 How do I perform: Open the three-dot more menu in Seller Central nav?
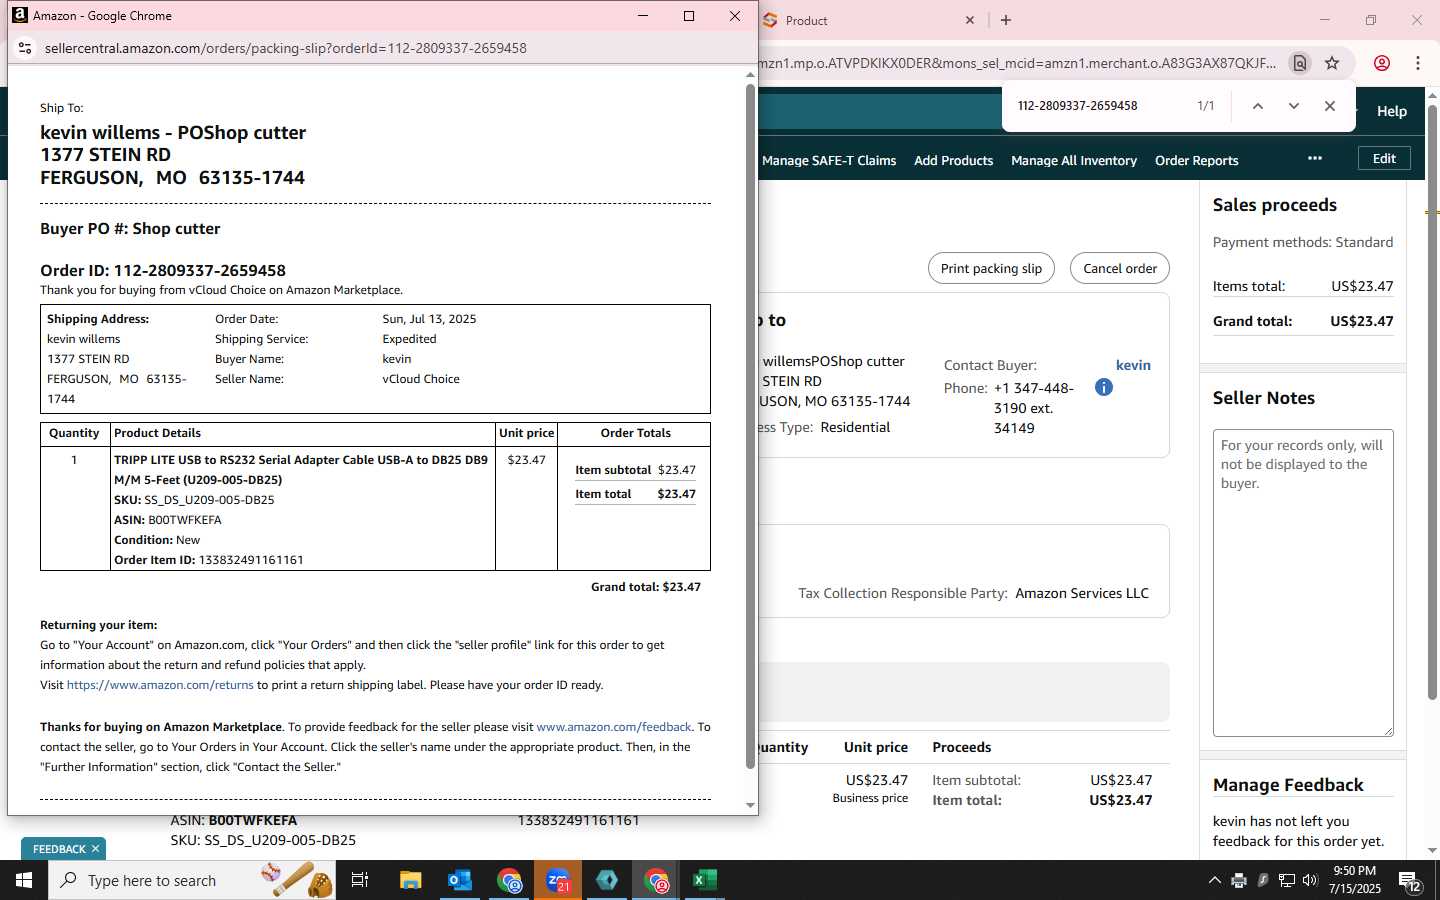coord(1315,158)
